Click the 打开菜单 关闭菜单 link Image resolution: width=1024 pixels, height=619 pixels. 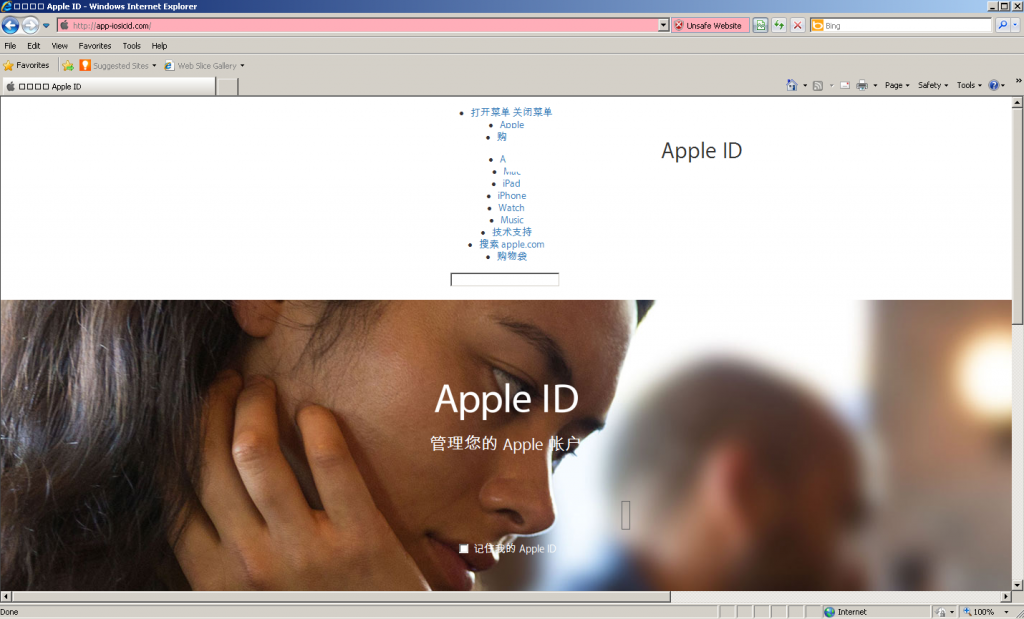pyautogui.click(x=511, y=112)
